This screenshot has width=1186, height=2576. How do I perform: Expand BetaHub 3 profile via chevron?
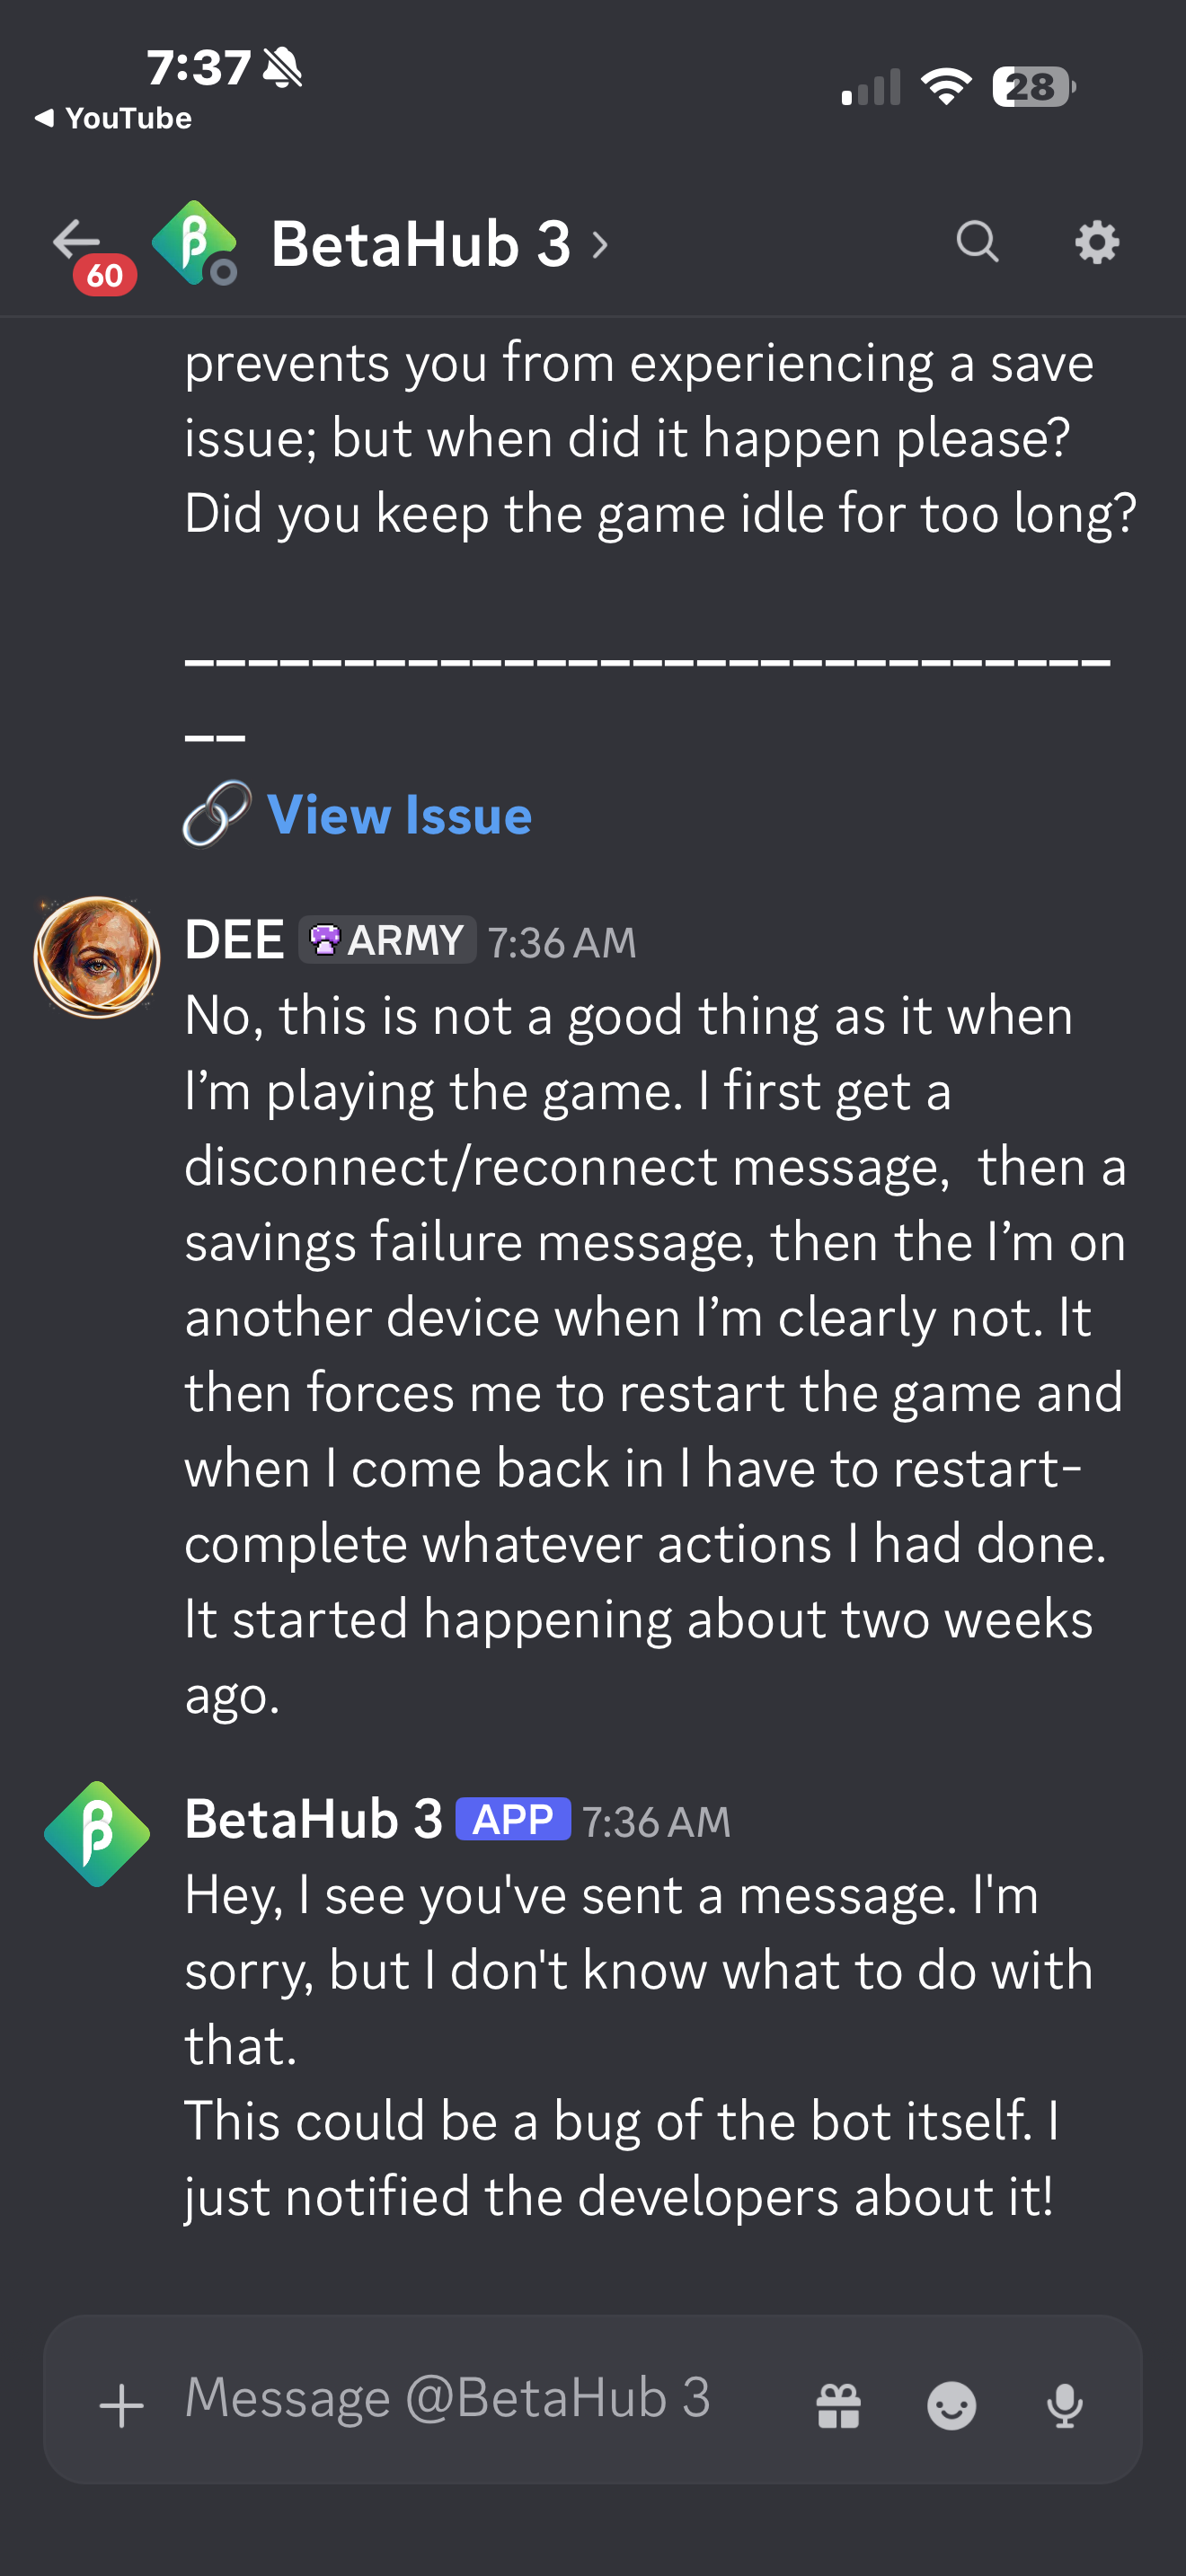(599, 245)
